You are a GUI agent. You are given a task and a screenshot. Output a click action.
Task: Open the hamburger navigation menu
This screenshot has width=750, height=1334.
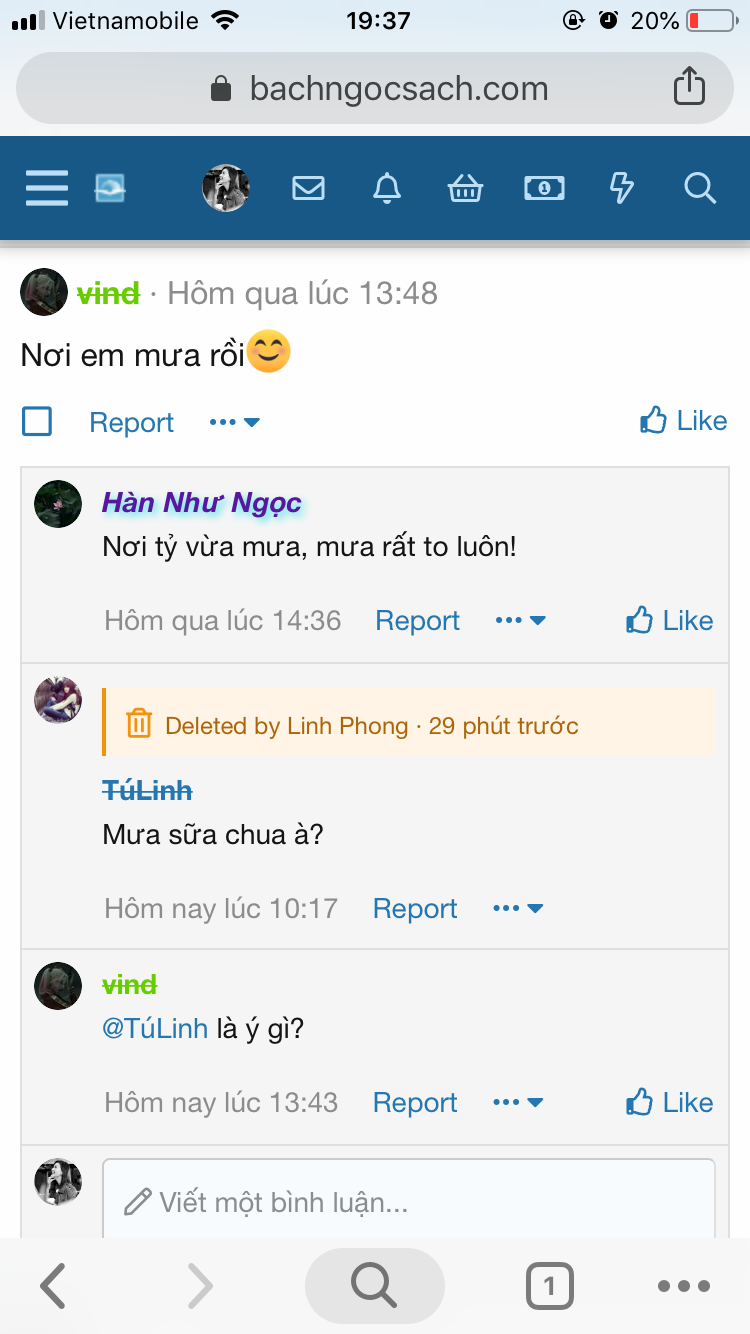[47, 188]
